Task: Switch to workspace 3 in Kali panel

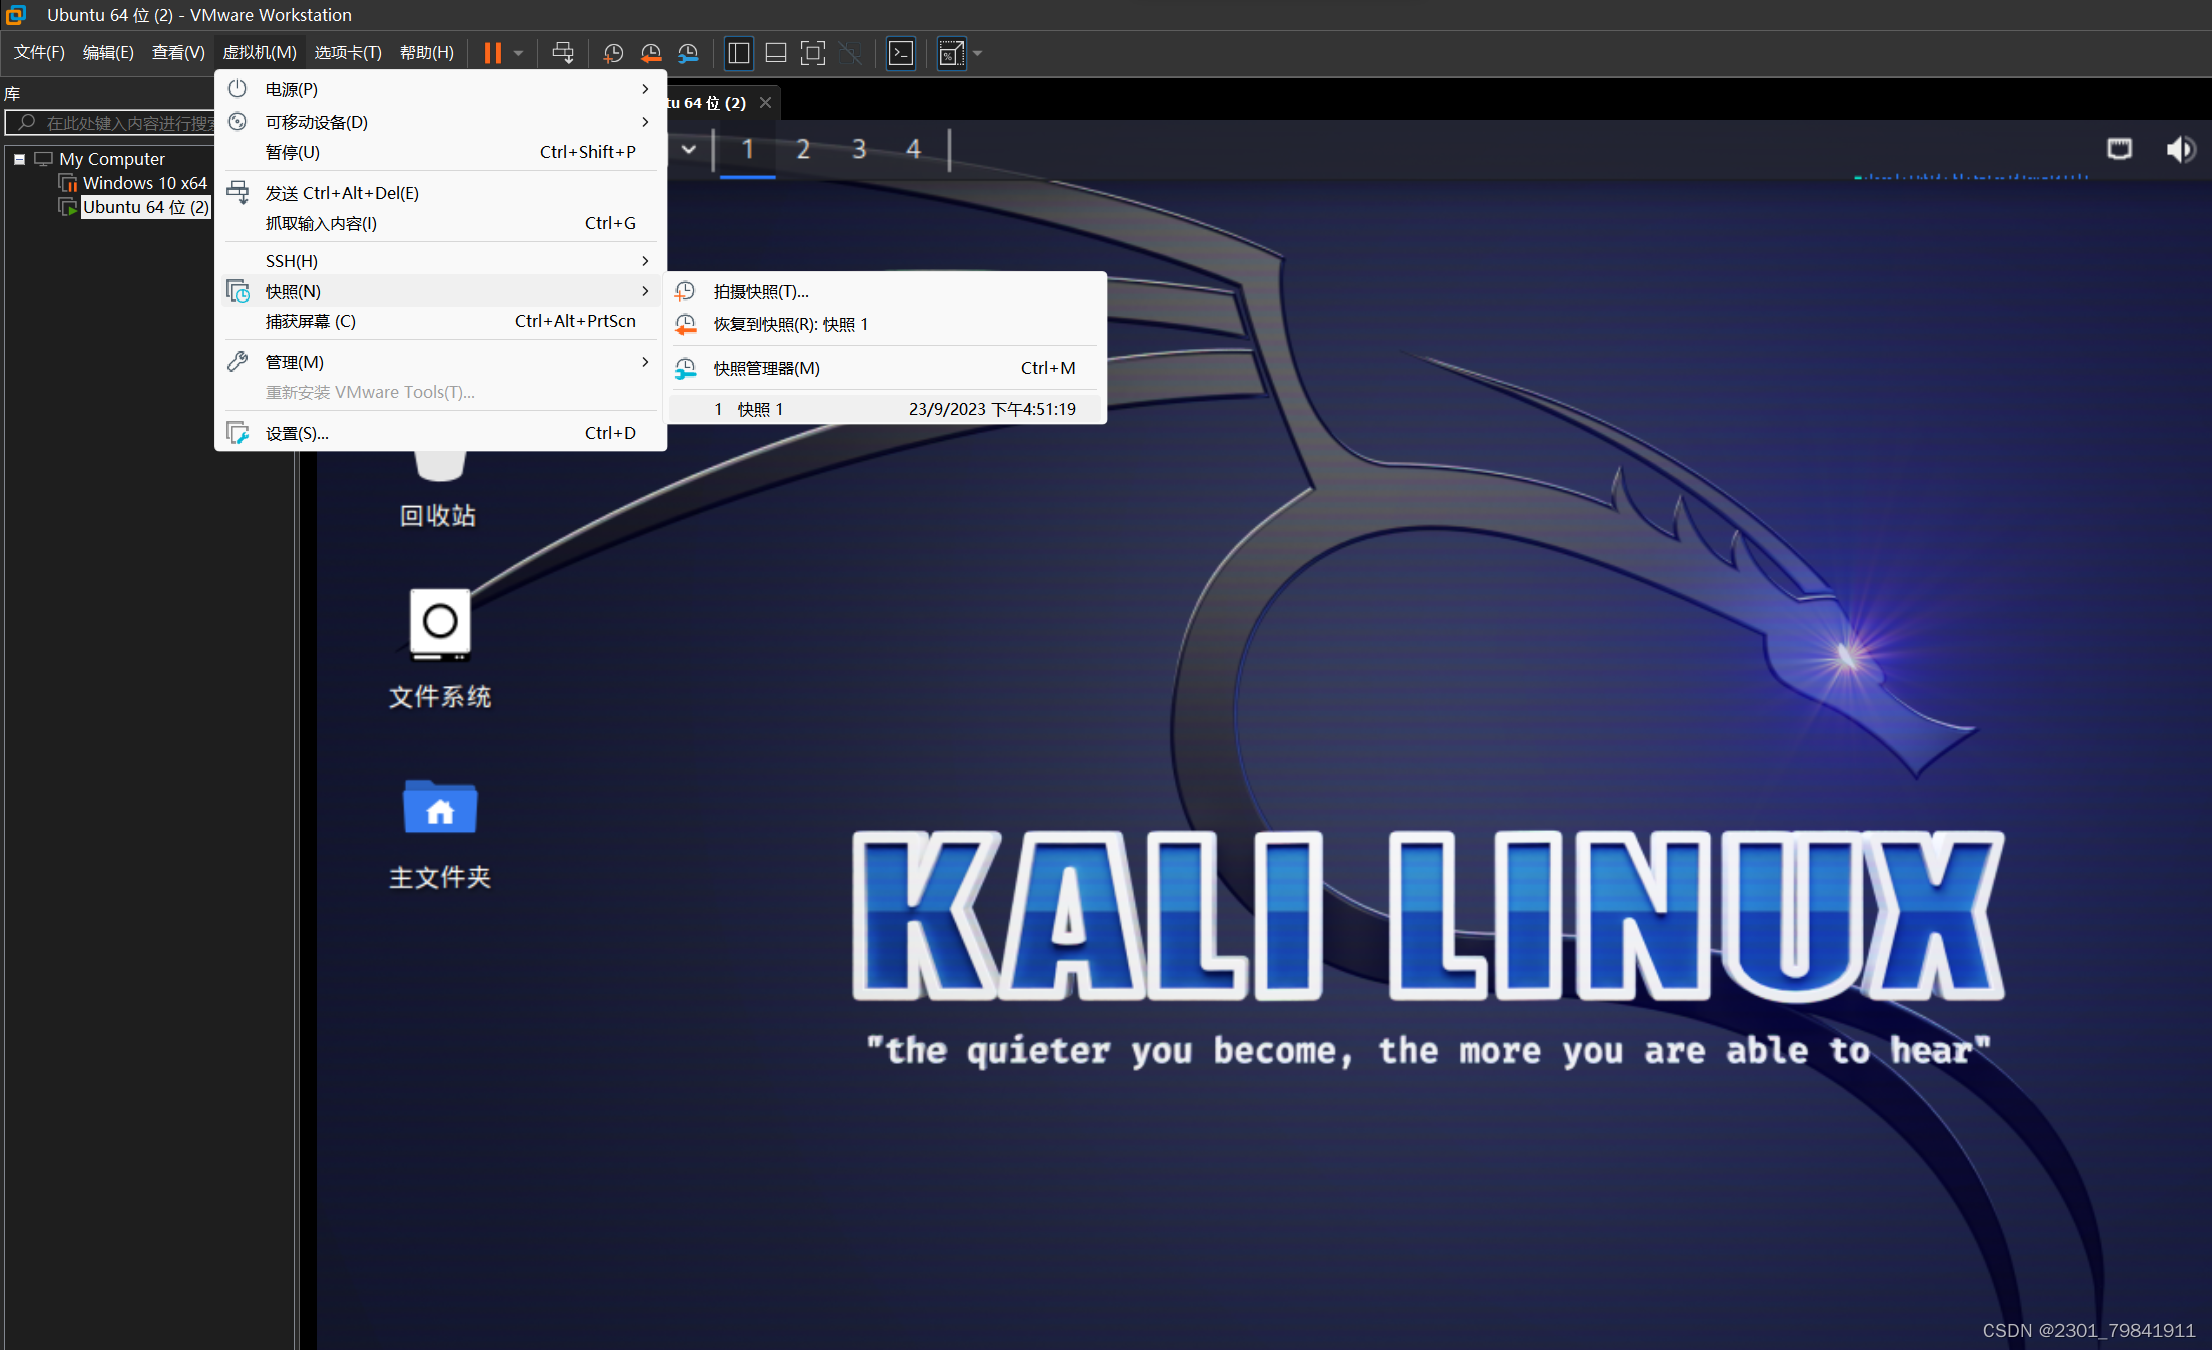Action: pyautogui.click(x=858, y=149)
